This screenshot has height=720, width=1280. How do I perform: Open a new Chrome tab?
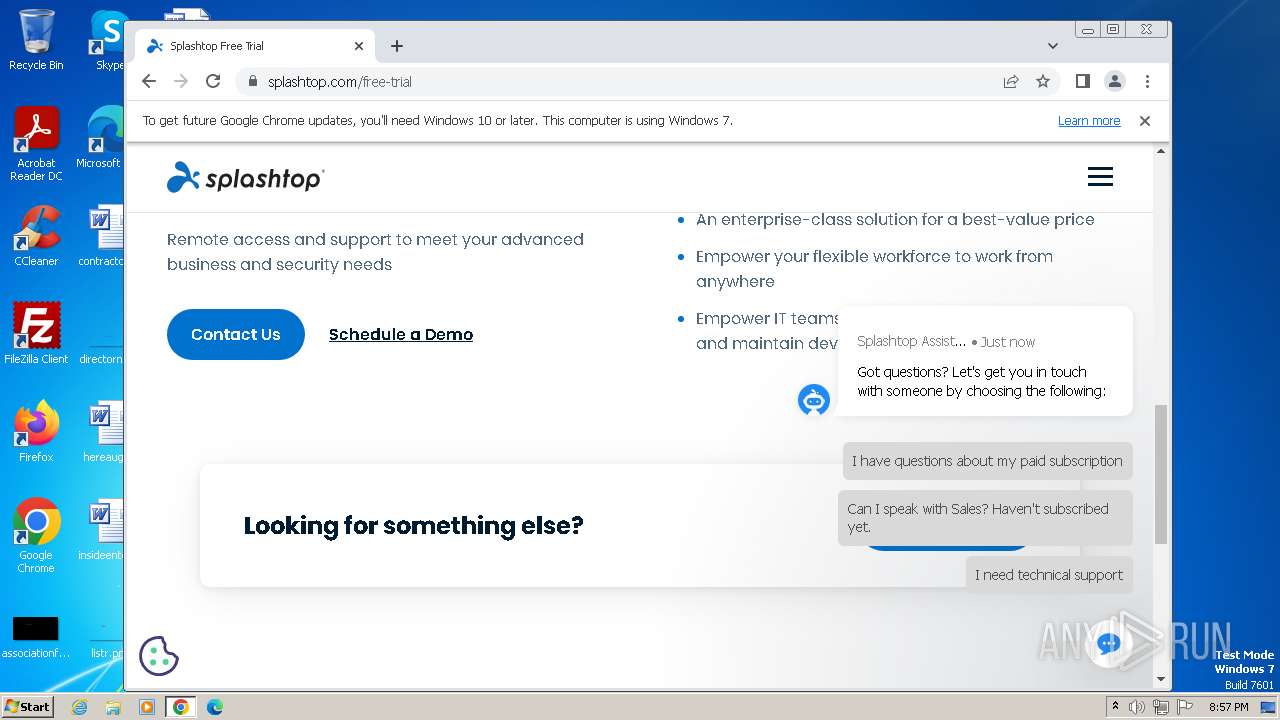pos(397,46)
